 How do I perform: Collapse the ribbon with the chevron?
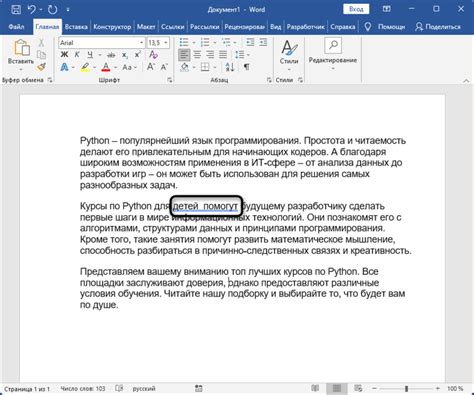coord(466,81)
